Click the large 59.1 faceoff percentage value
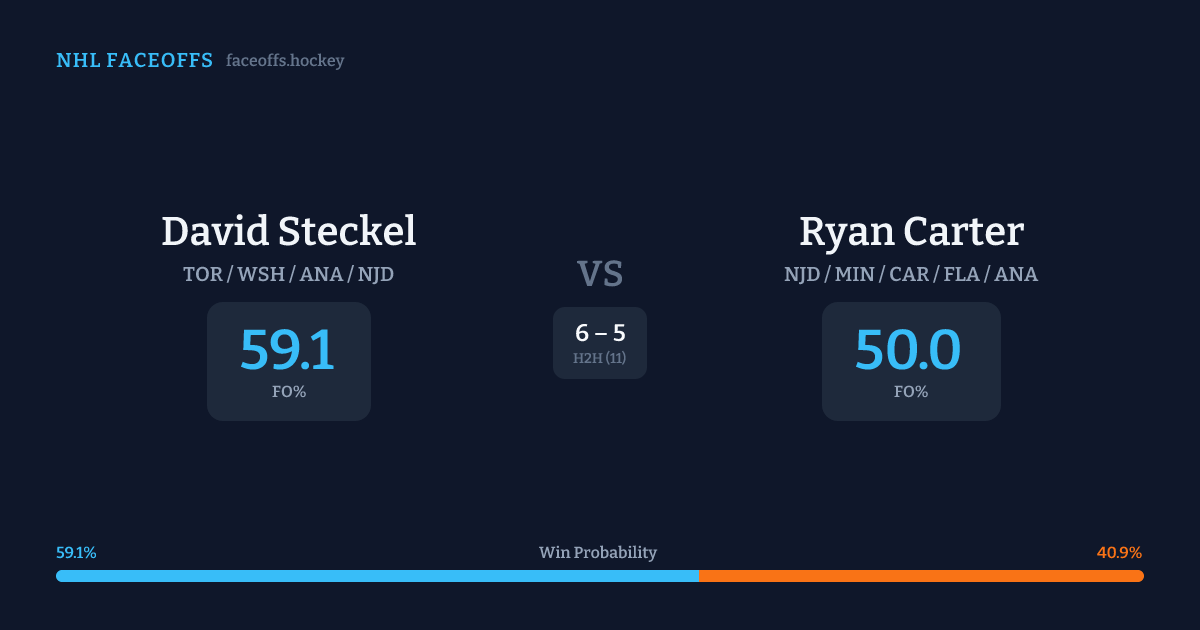 288,350
